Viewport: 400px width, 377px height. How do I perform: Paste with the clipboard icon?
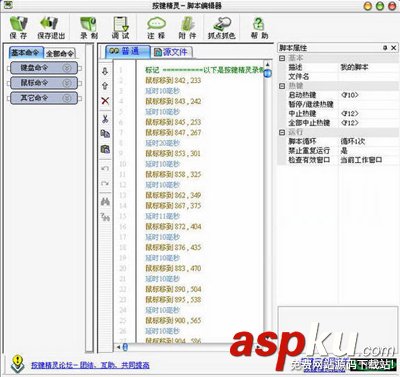click(x=105, y=149)
